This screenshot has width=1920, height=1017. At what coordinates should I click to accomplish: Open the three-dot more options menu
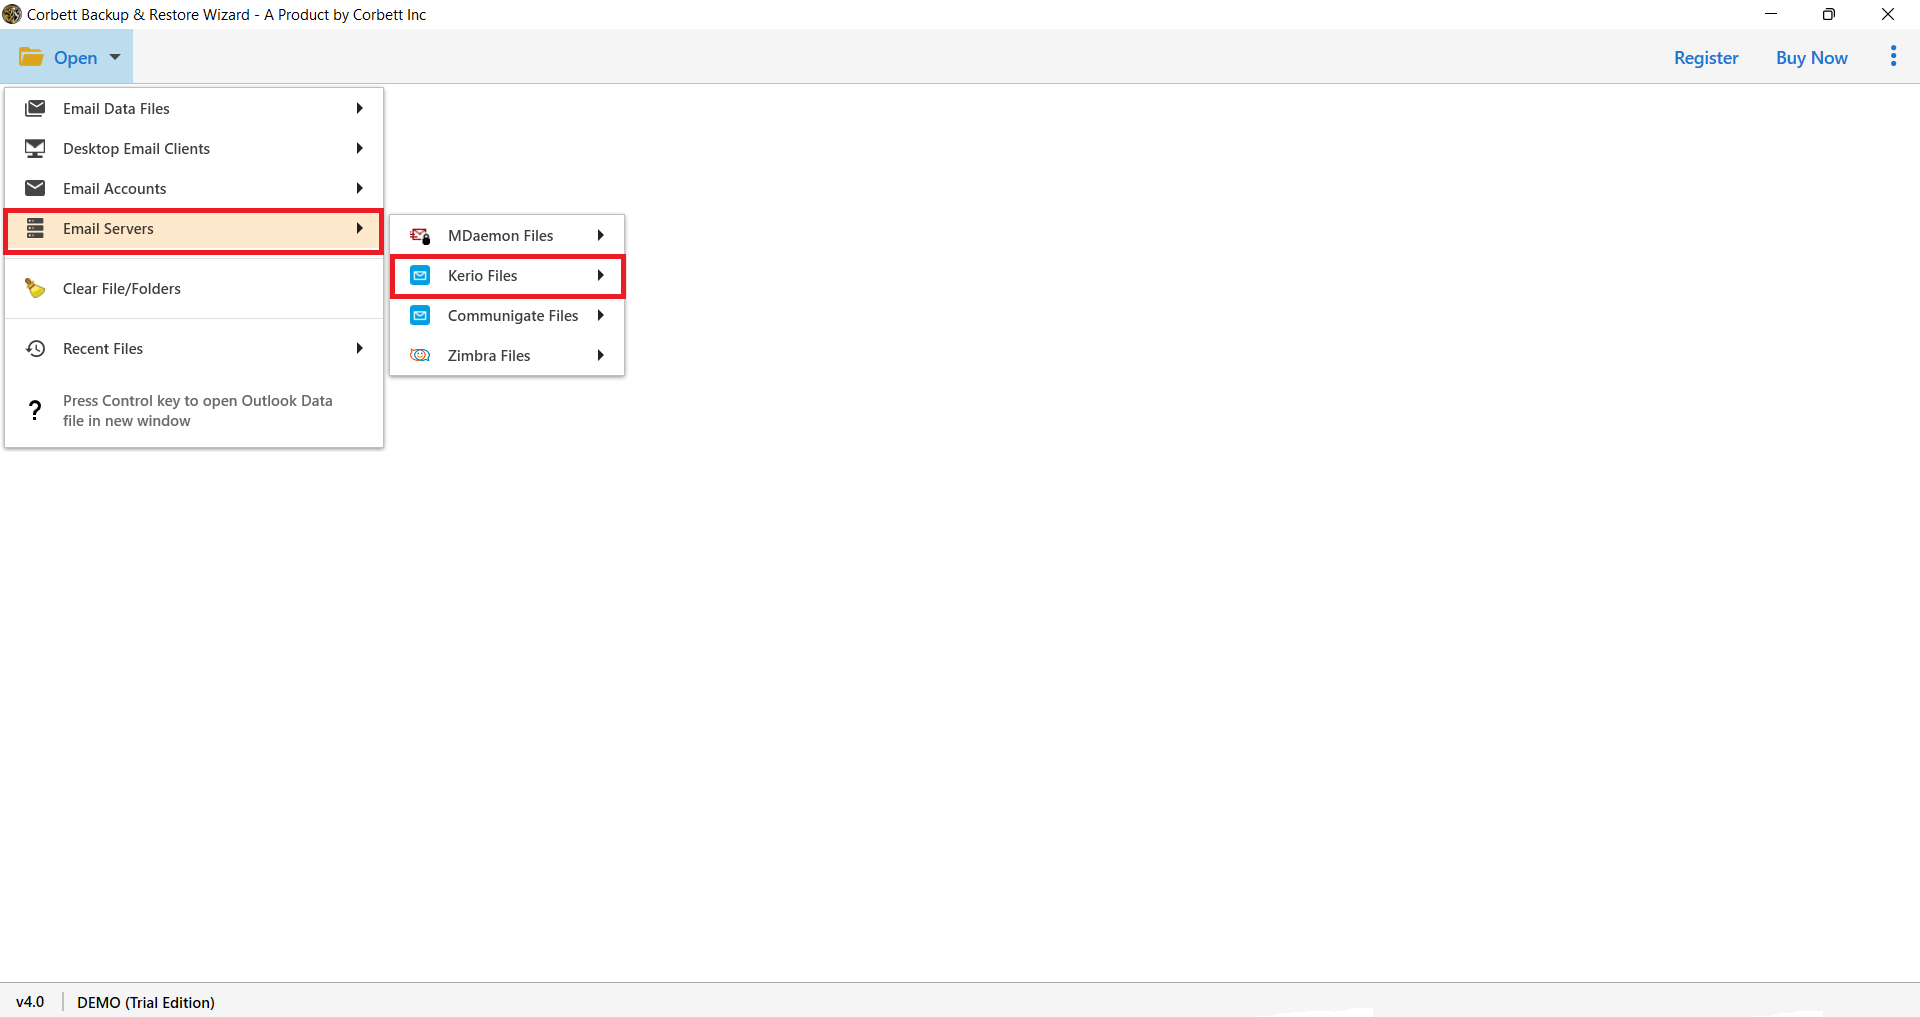click(1893, 56)
